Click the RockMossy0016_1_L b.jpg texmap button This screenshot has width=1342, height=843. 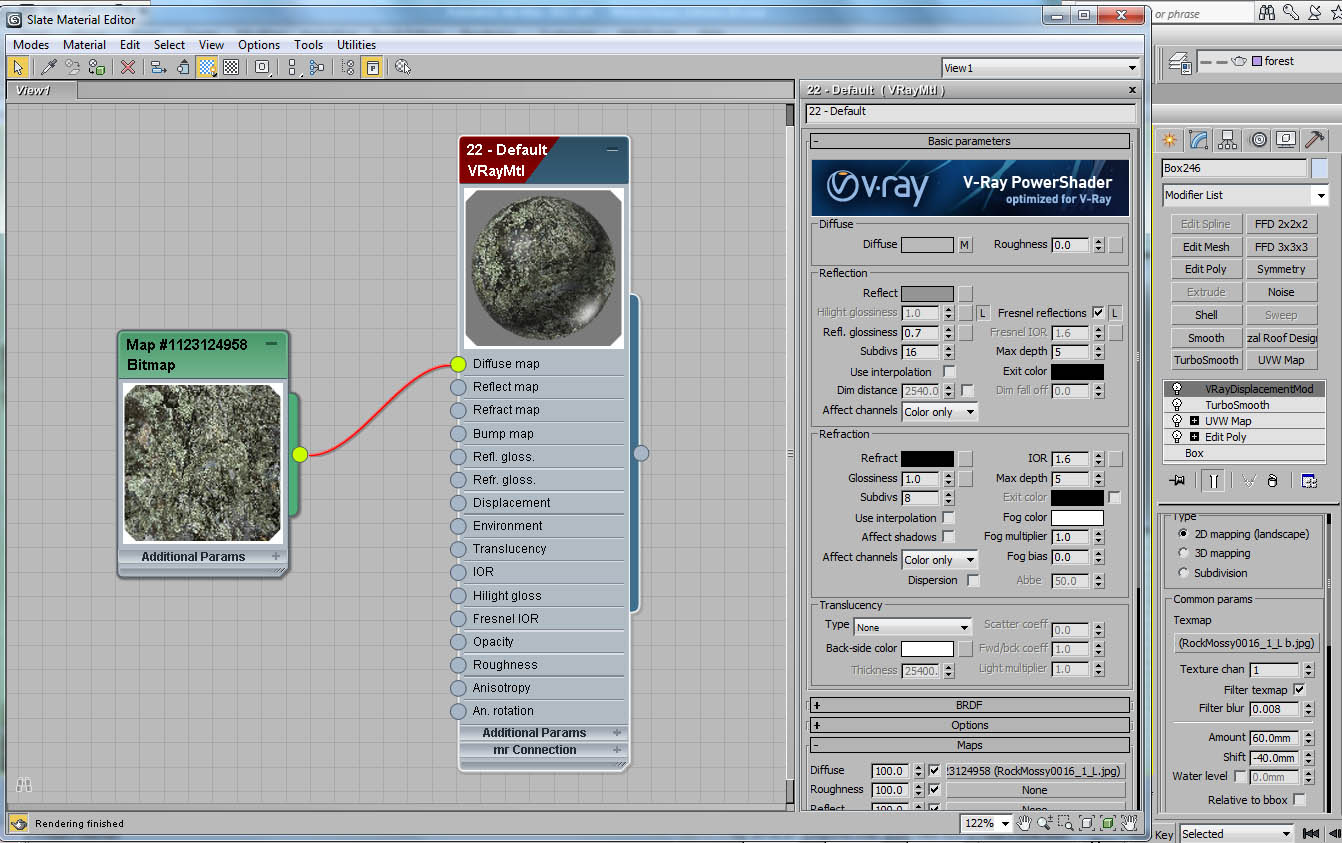tap(1247, 643)
